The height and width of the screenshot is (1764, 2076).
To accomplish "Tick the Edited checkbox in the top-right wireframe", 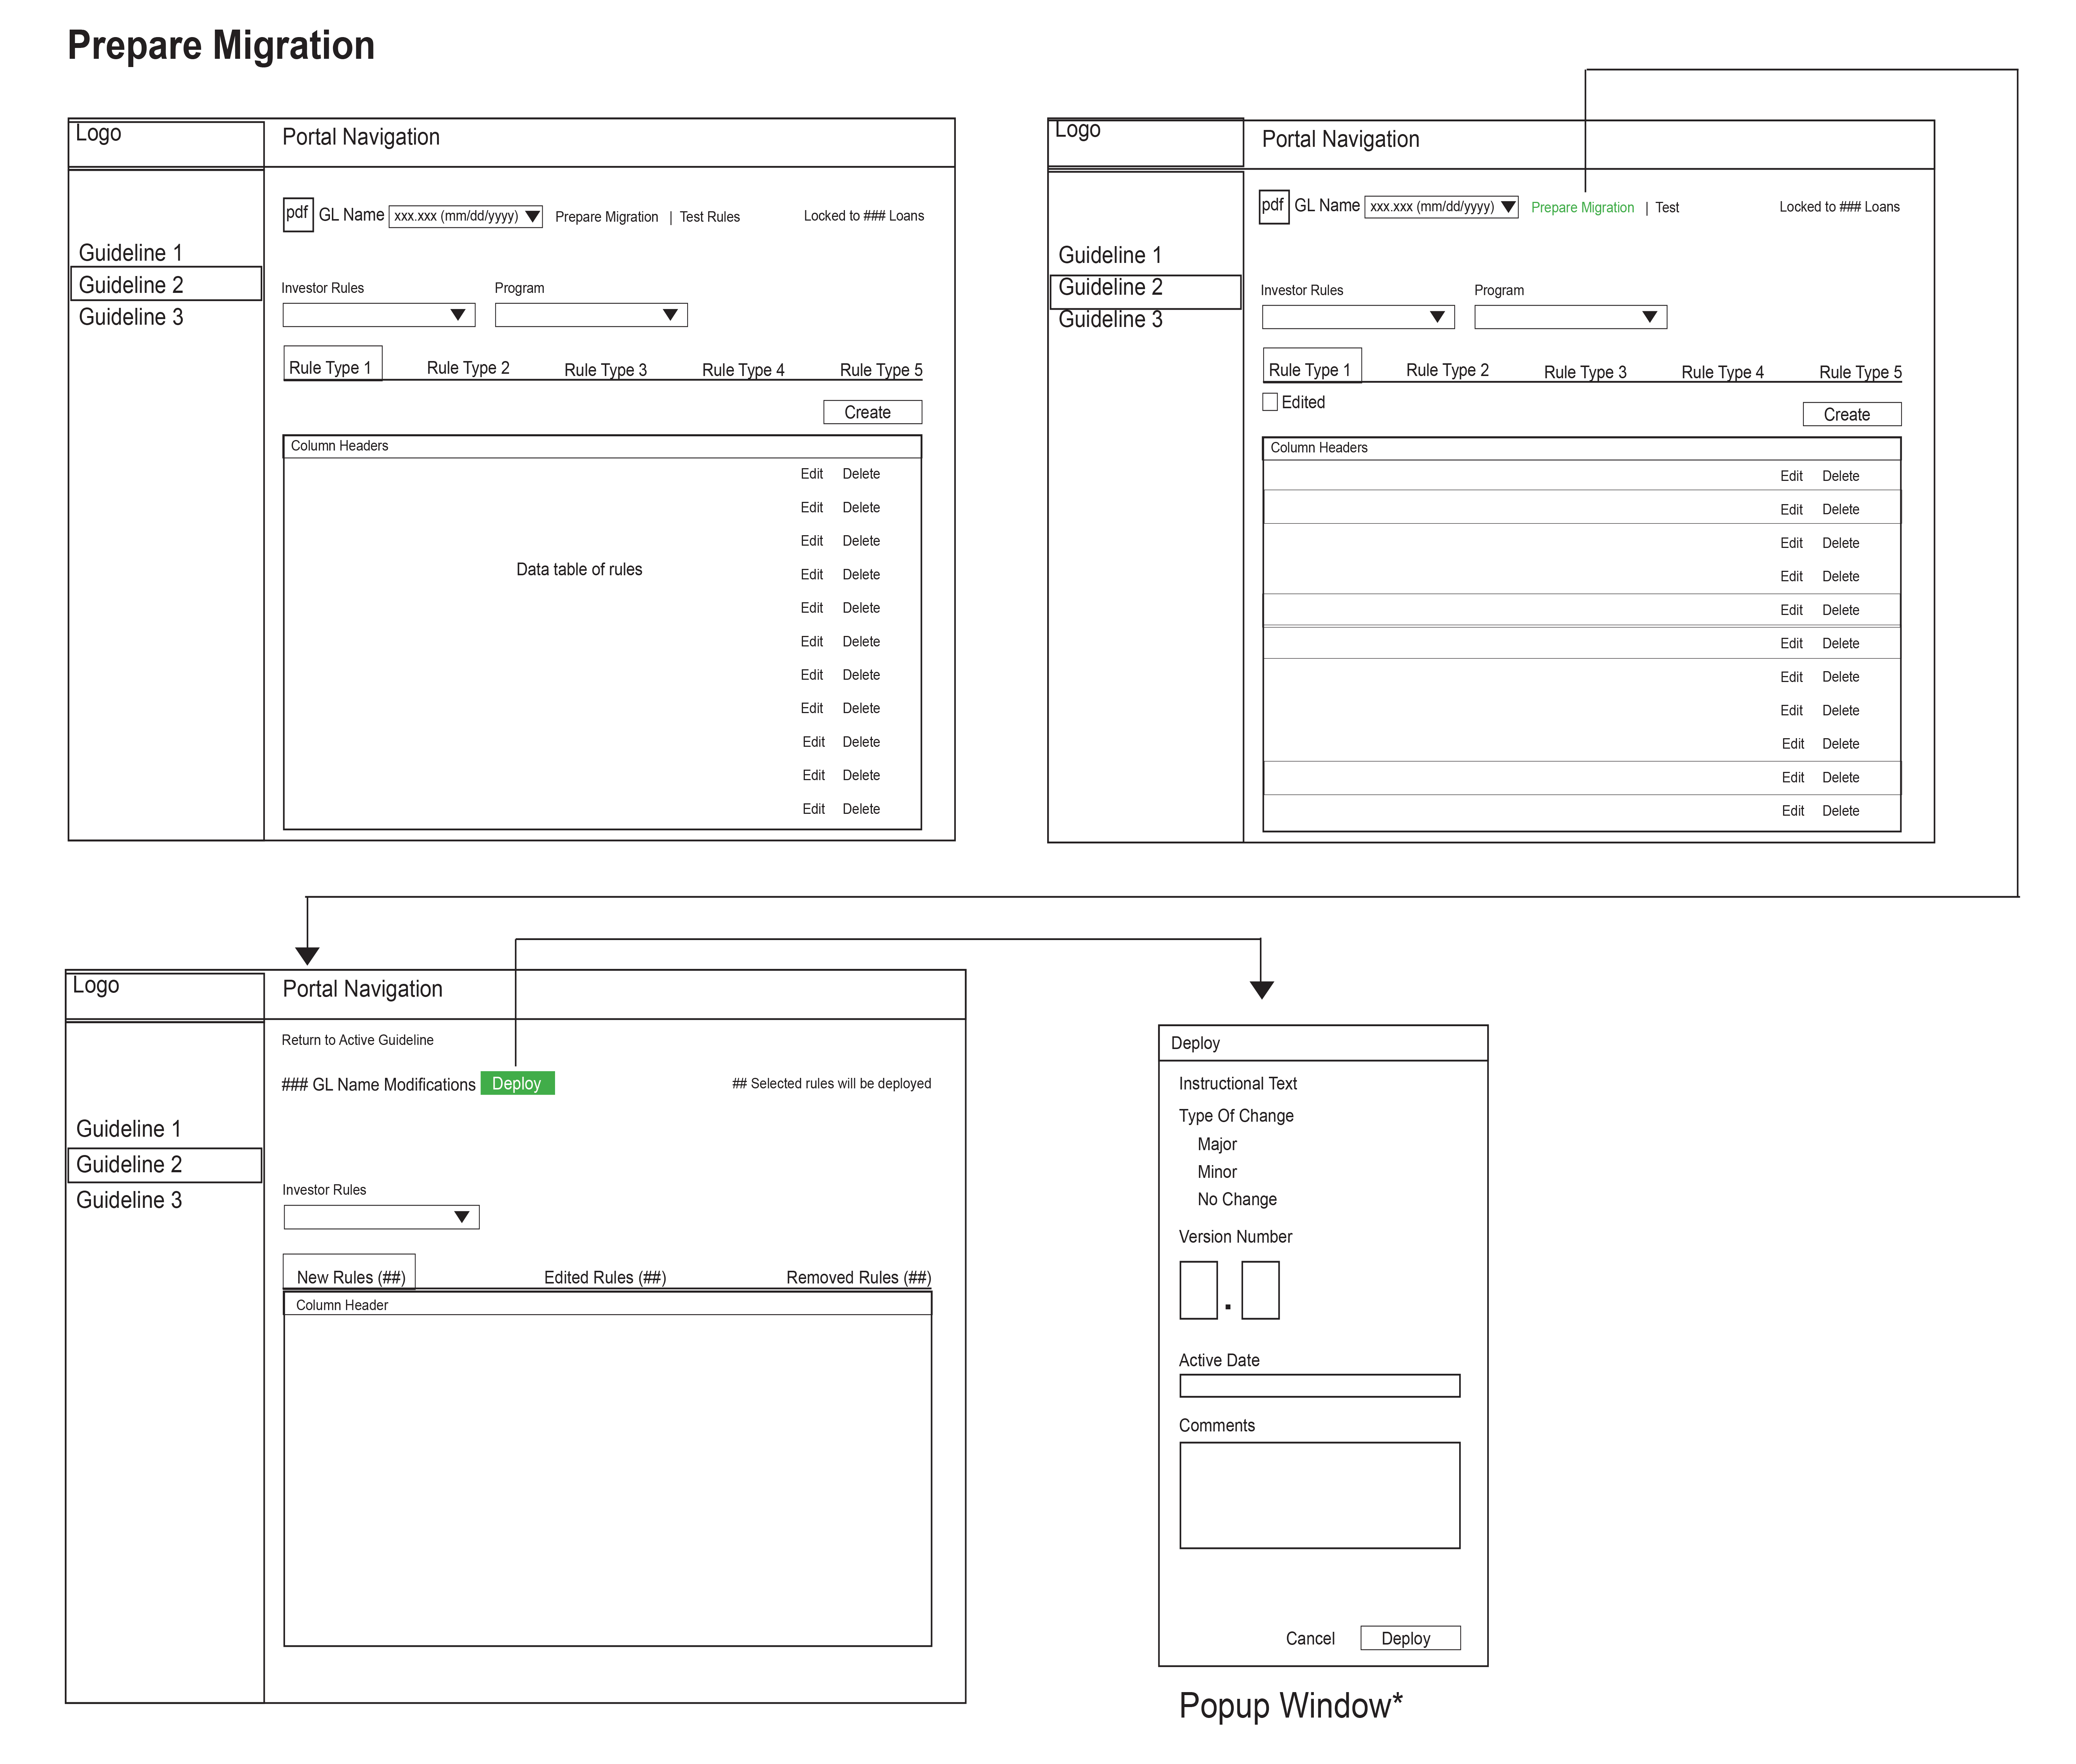I will click(x=1270, y=402).
